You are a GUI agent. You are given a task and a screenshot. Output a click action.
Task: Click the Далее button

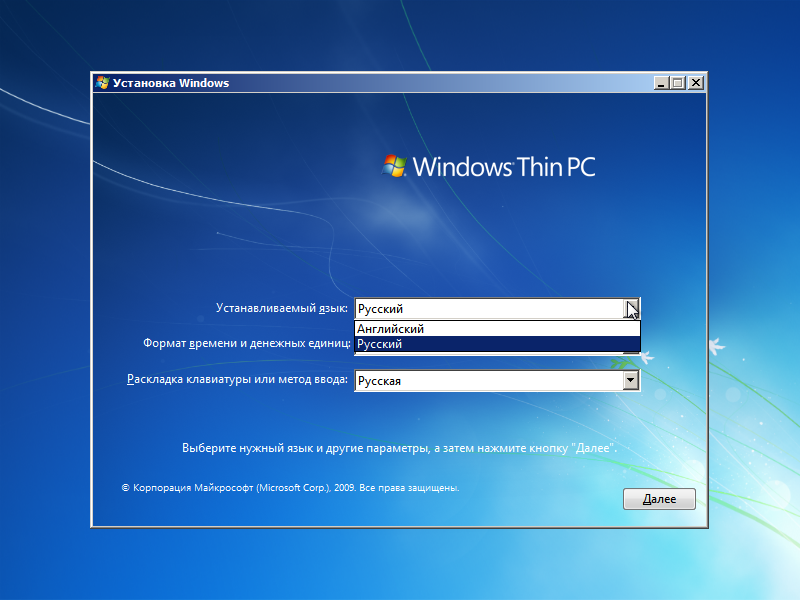(659, 499)
